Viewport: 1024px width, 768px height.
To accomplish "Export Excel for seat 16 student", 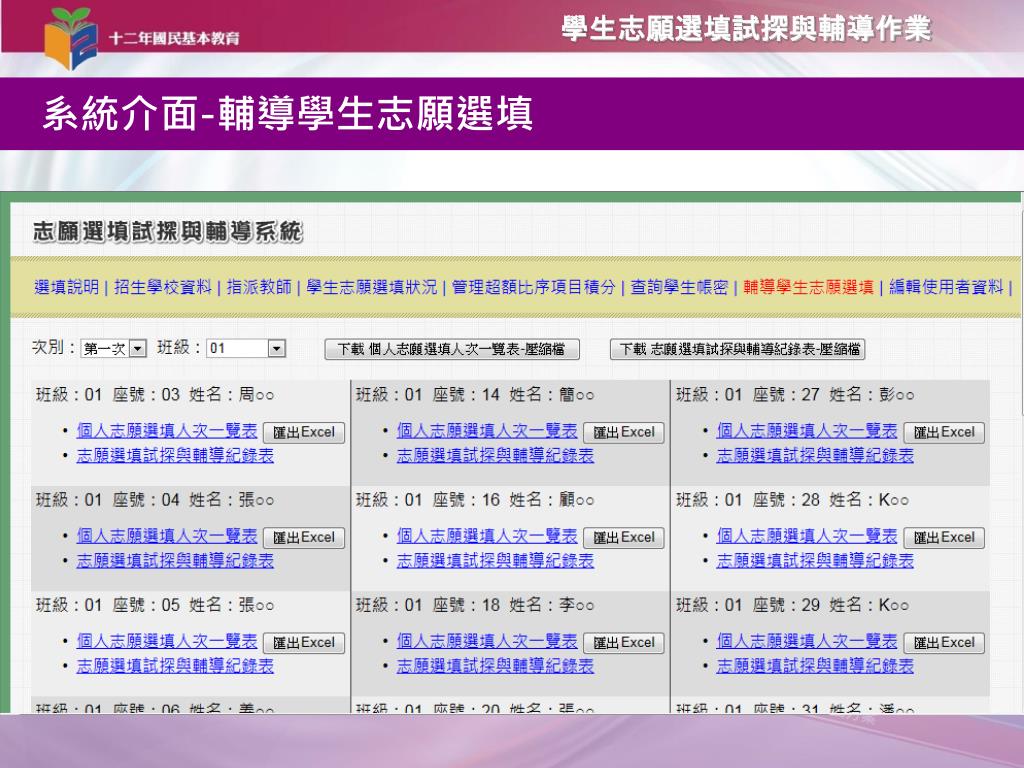I will point(624,537).
